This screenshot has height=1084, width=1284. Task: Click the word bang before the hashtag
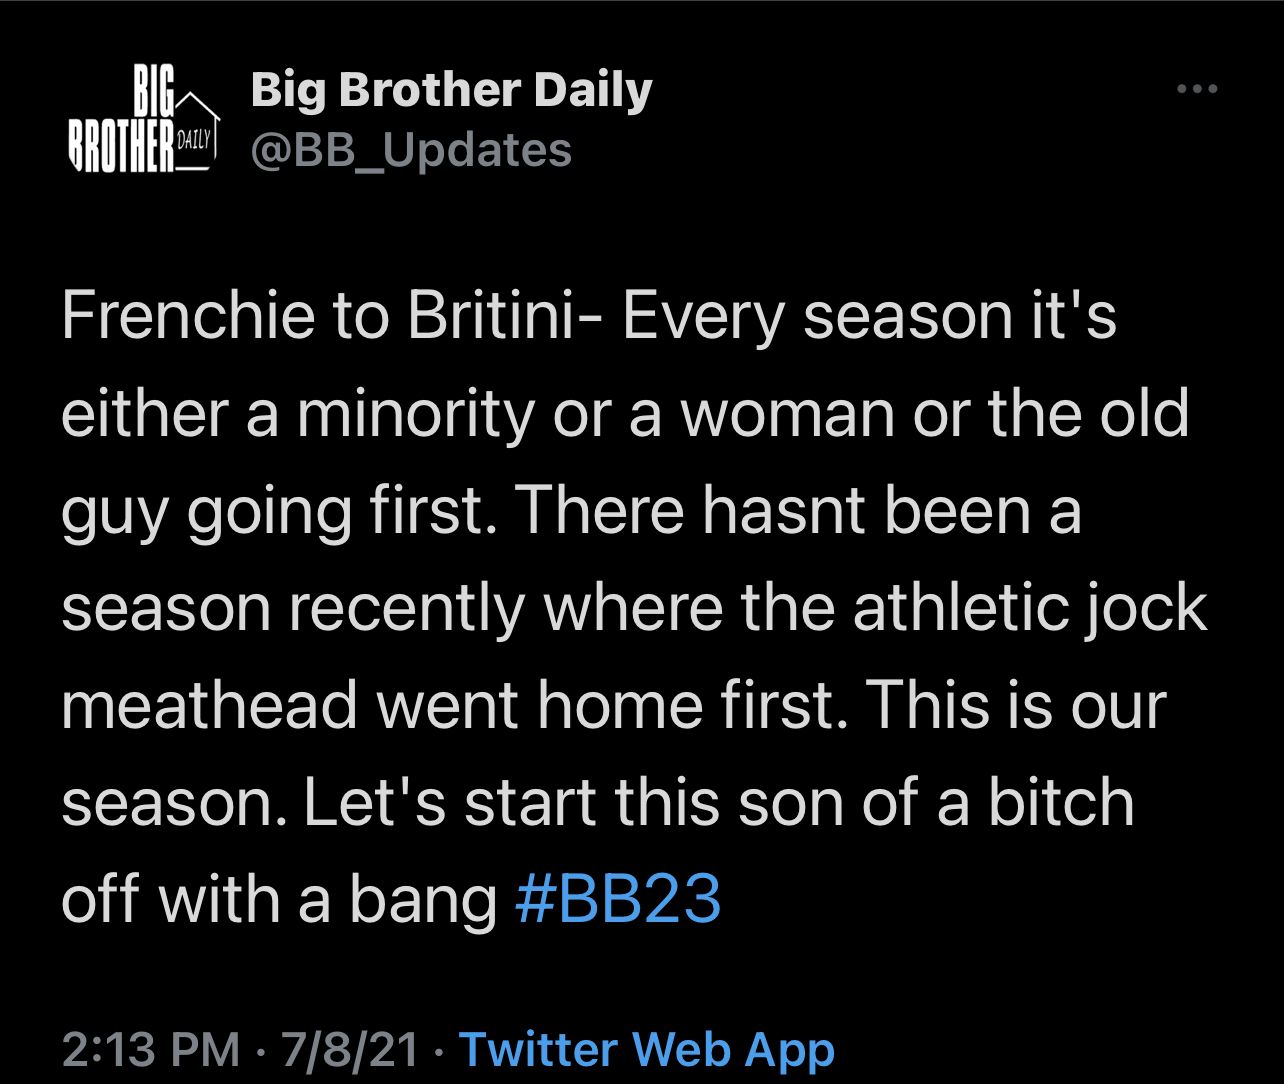click(423, 901)
